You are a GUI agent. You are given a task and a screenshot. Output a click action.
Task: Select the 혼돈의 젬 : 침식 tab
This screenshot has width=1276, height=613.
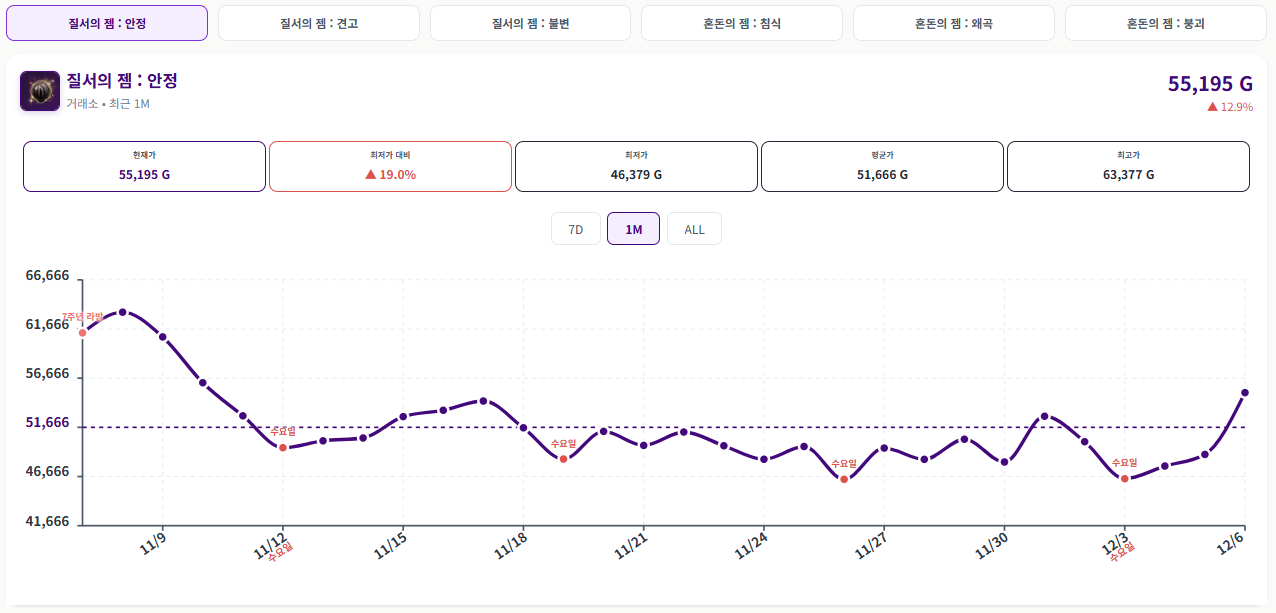coord(742,23)
